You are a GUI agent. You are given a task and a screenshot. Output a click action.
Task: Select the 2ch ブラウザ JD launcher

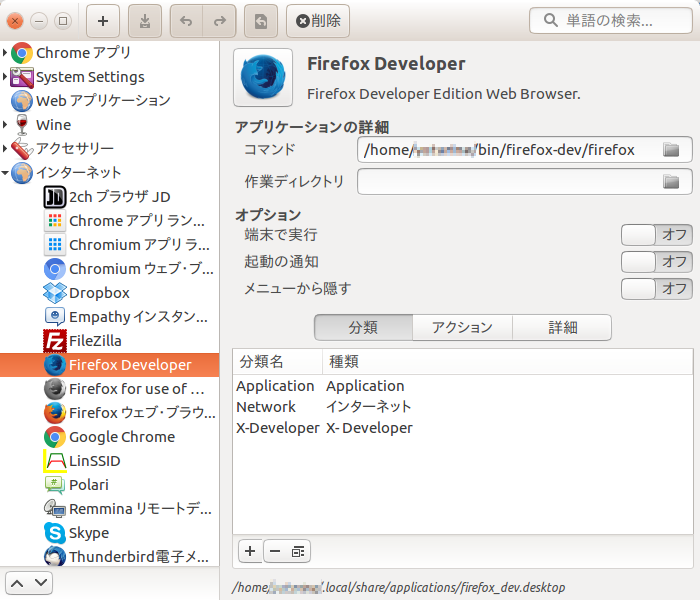point(109,197)
